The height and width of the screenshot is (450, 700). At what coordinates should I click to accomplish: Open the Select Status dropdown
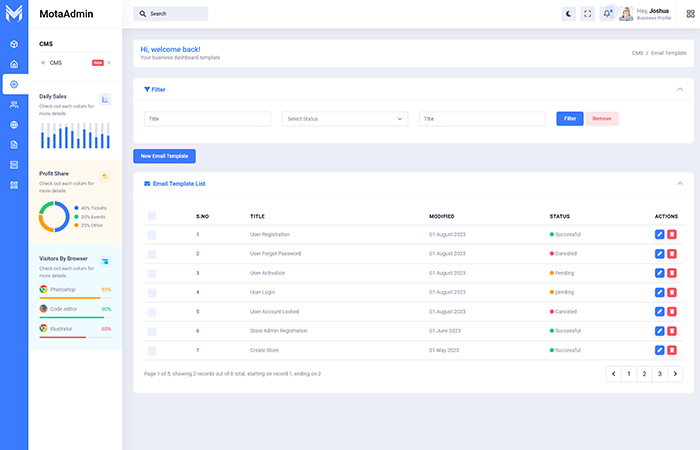pos(345,118)
